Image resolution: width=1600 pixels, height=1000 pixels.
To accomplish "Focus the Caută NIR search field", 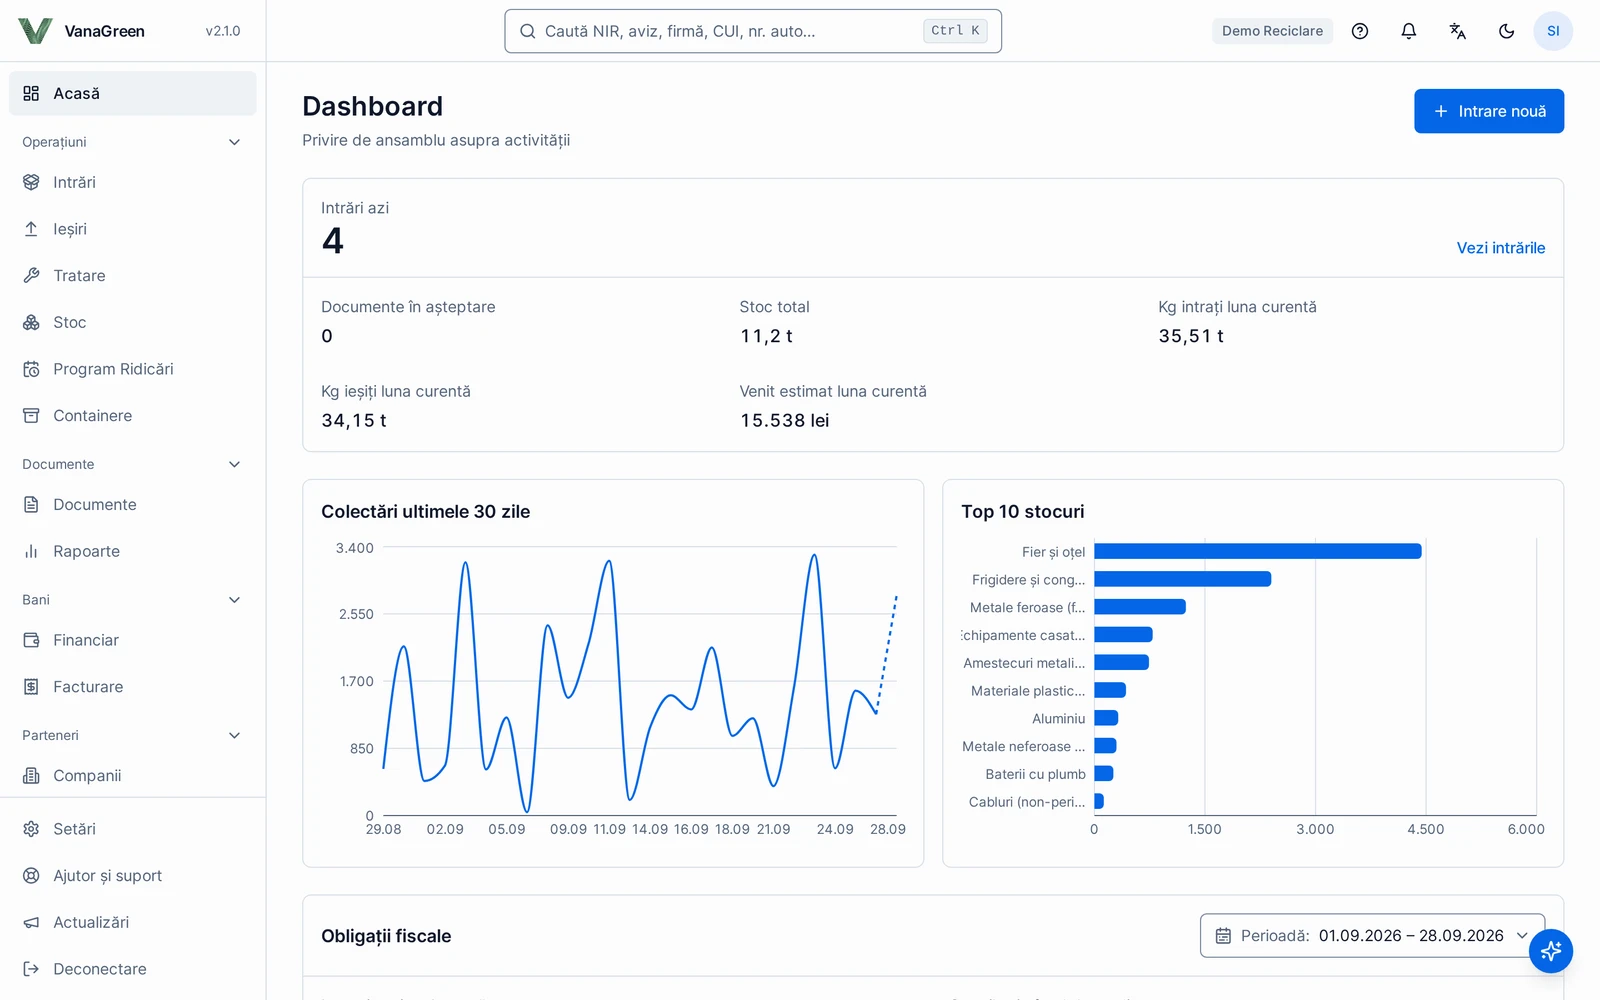I will tap(753, 31).
